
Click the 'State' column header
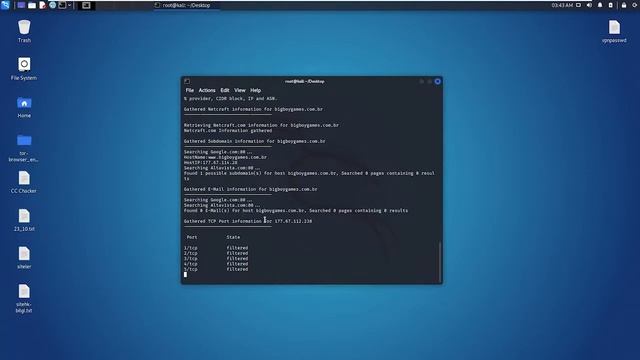(233, 237)
